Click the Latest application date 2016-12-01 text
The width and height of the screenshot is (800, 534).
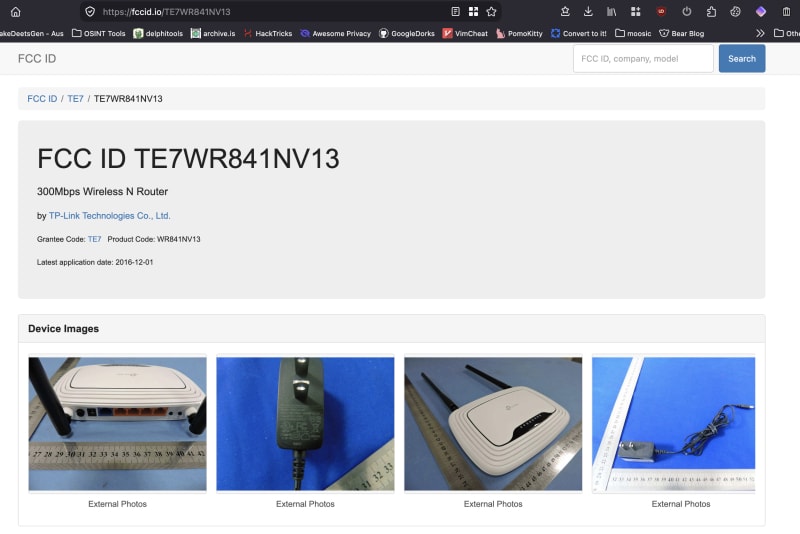(95, 262)
